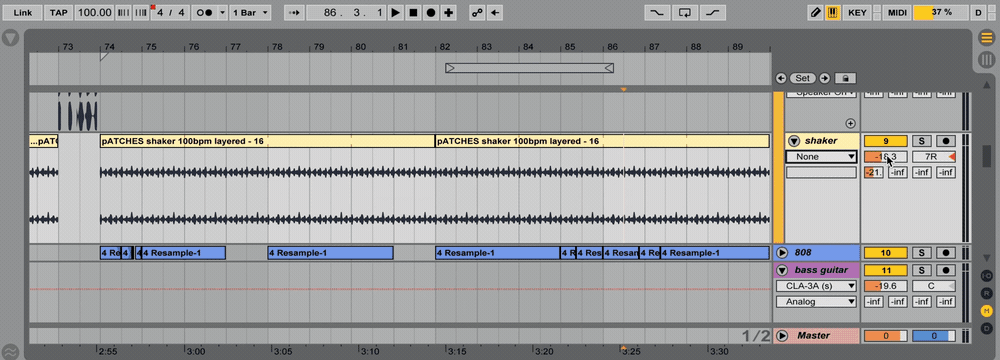Unfold the 808 track
This screenshot has height=360, width=1000.
pos(781,253)
